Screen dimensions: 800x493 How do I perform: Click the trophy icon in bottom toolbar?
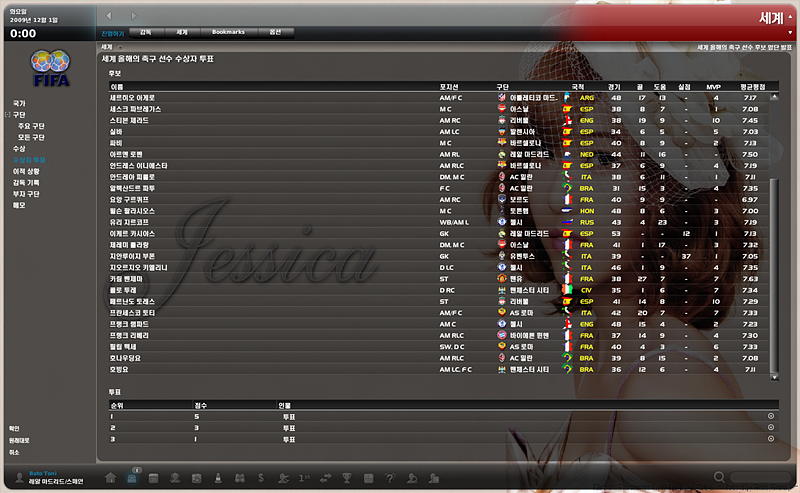coord(348,478)
